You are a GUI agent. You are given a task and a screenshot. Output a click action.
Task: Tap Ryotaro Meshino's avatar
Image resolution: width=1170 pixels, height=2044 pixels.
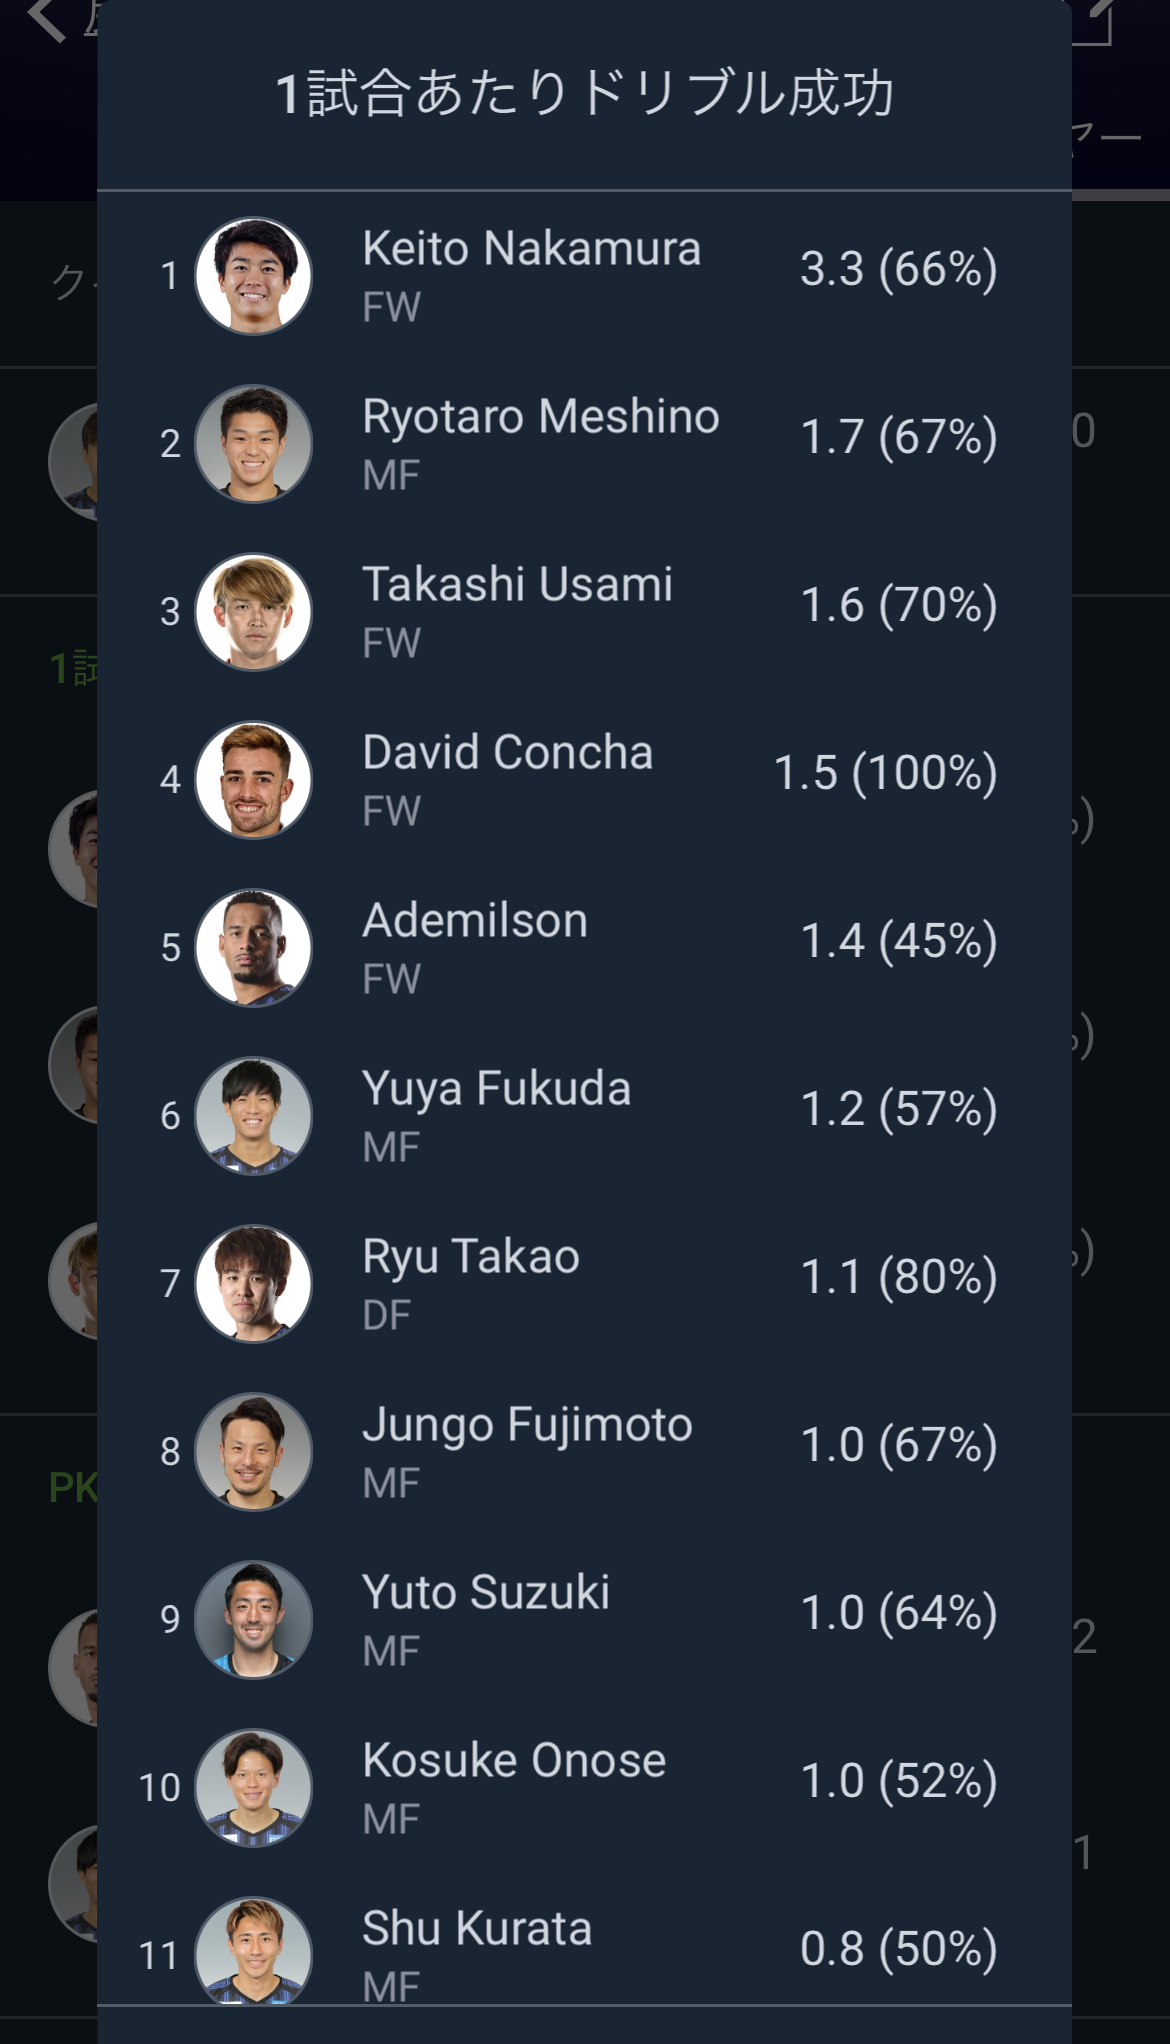pyautogui.click(x=253, y=444)
